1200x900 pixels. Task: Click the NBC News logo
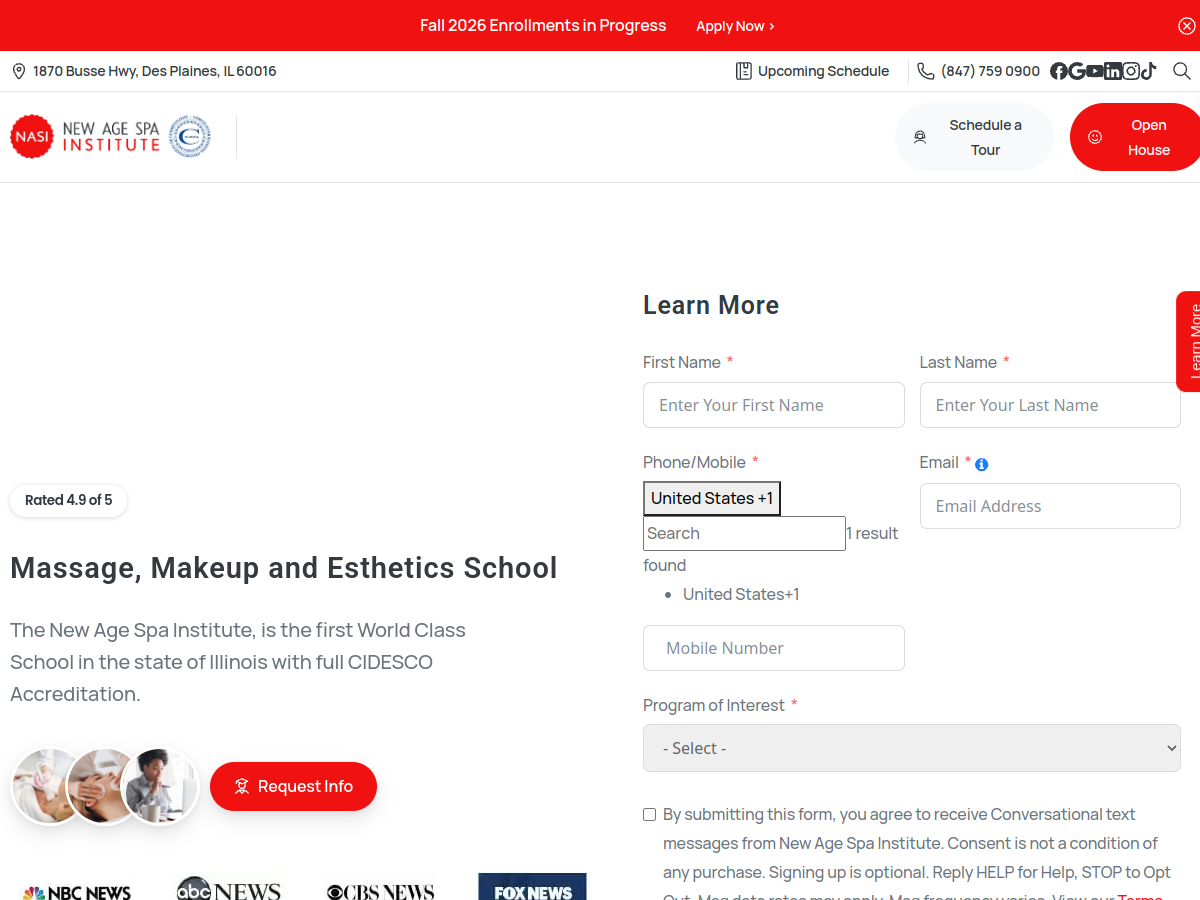click(77, 892)
